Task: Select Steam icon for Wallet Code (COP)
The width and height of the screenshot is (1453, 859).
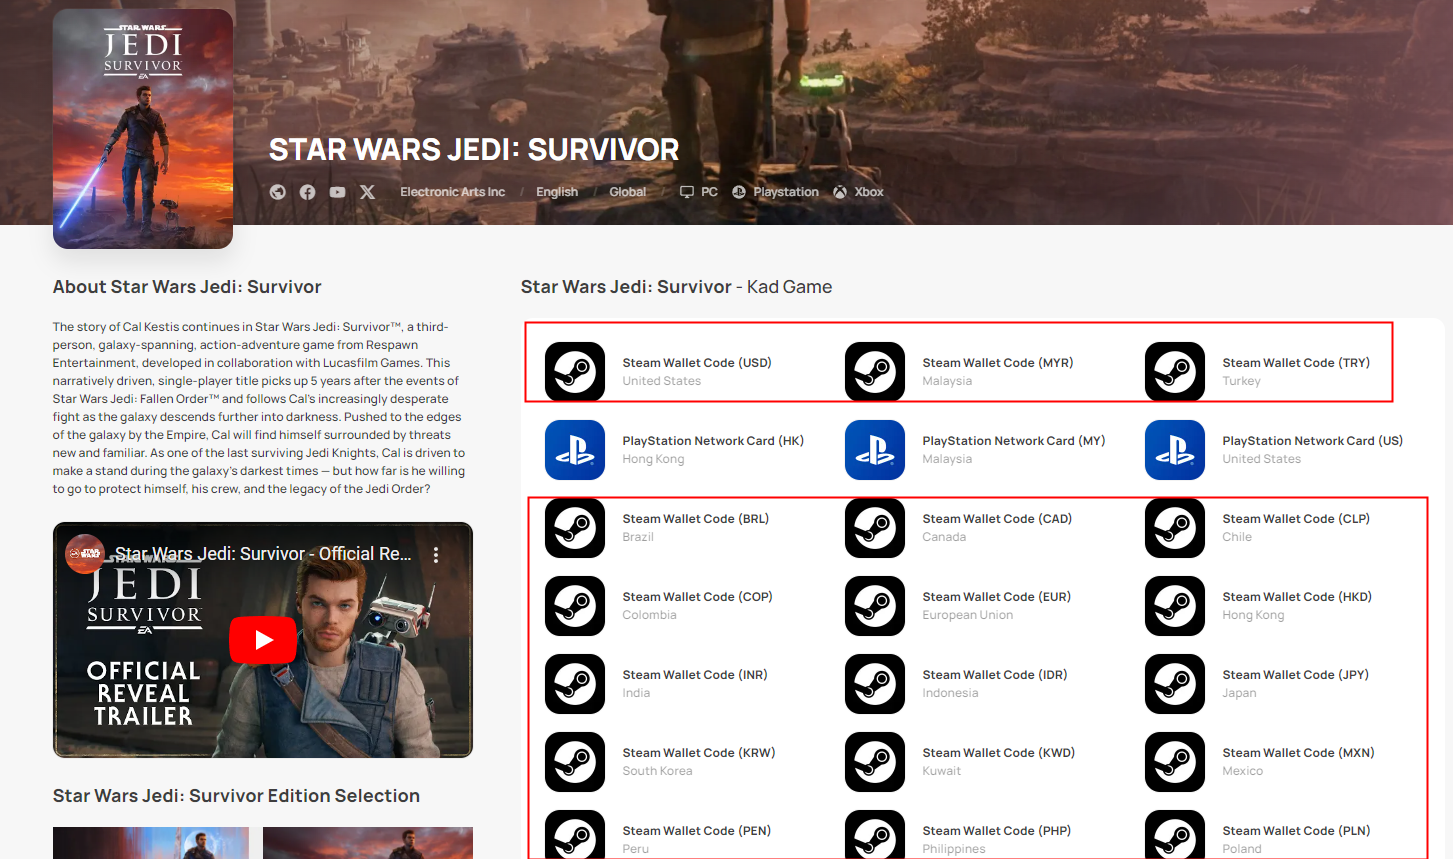Action: pyautogui.click(x=575, y=606)
